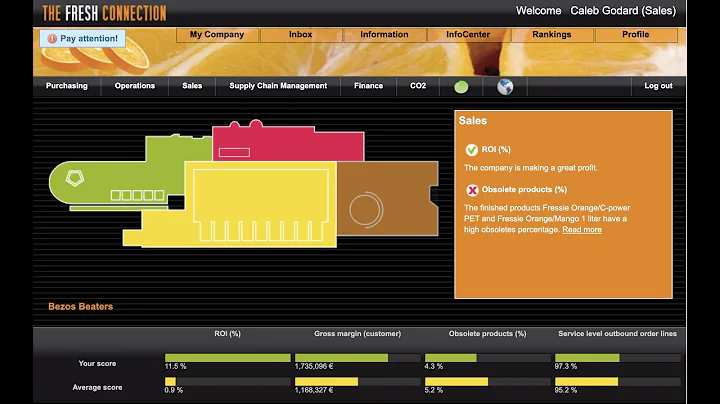The width and height of the screenshot is (720, 404).
Task: Open the Profile tab
Action: coord(636,35)
